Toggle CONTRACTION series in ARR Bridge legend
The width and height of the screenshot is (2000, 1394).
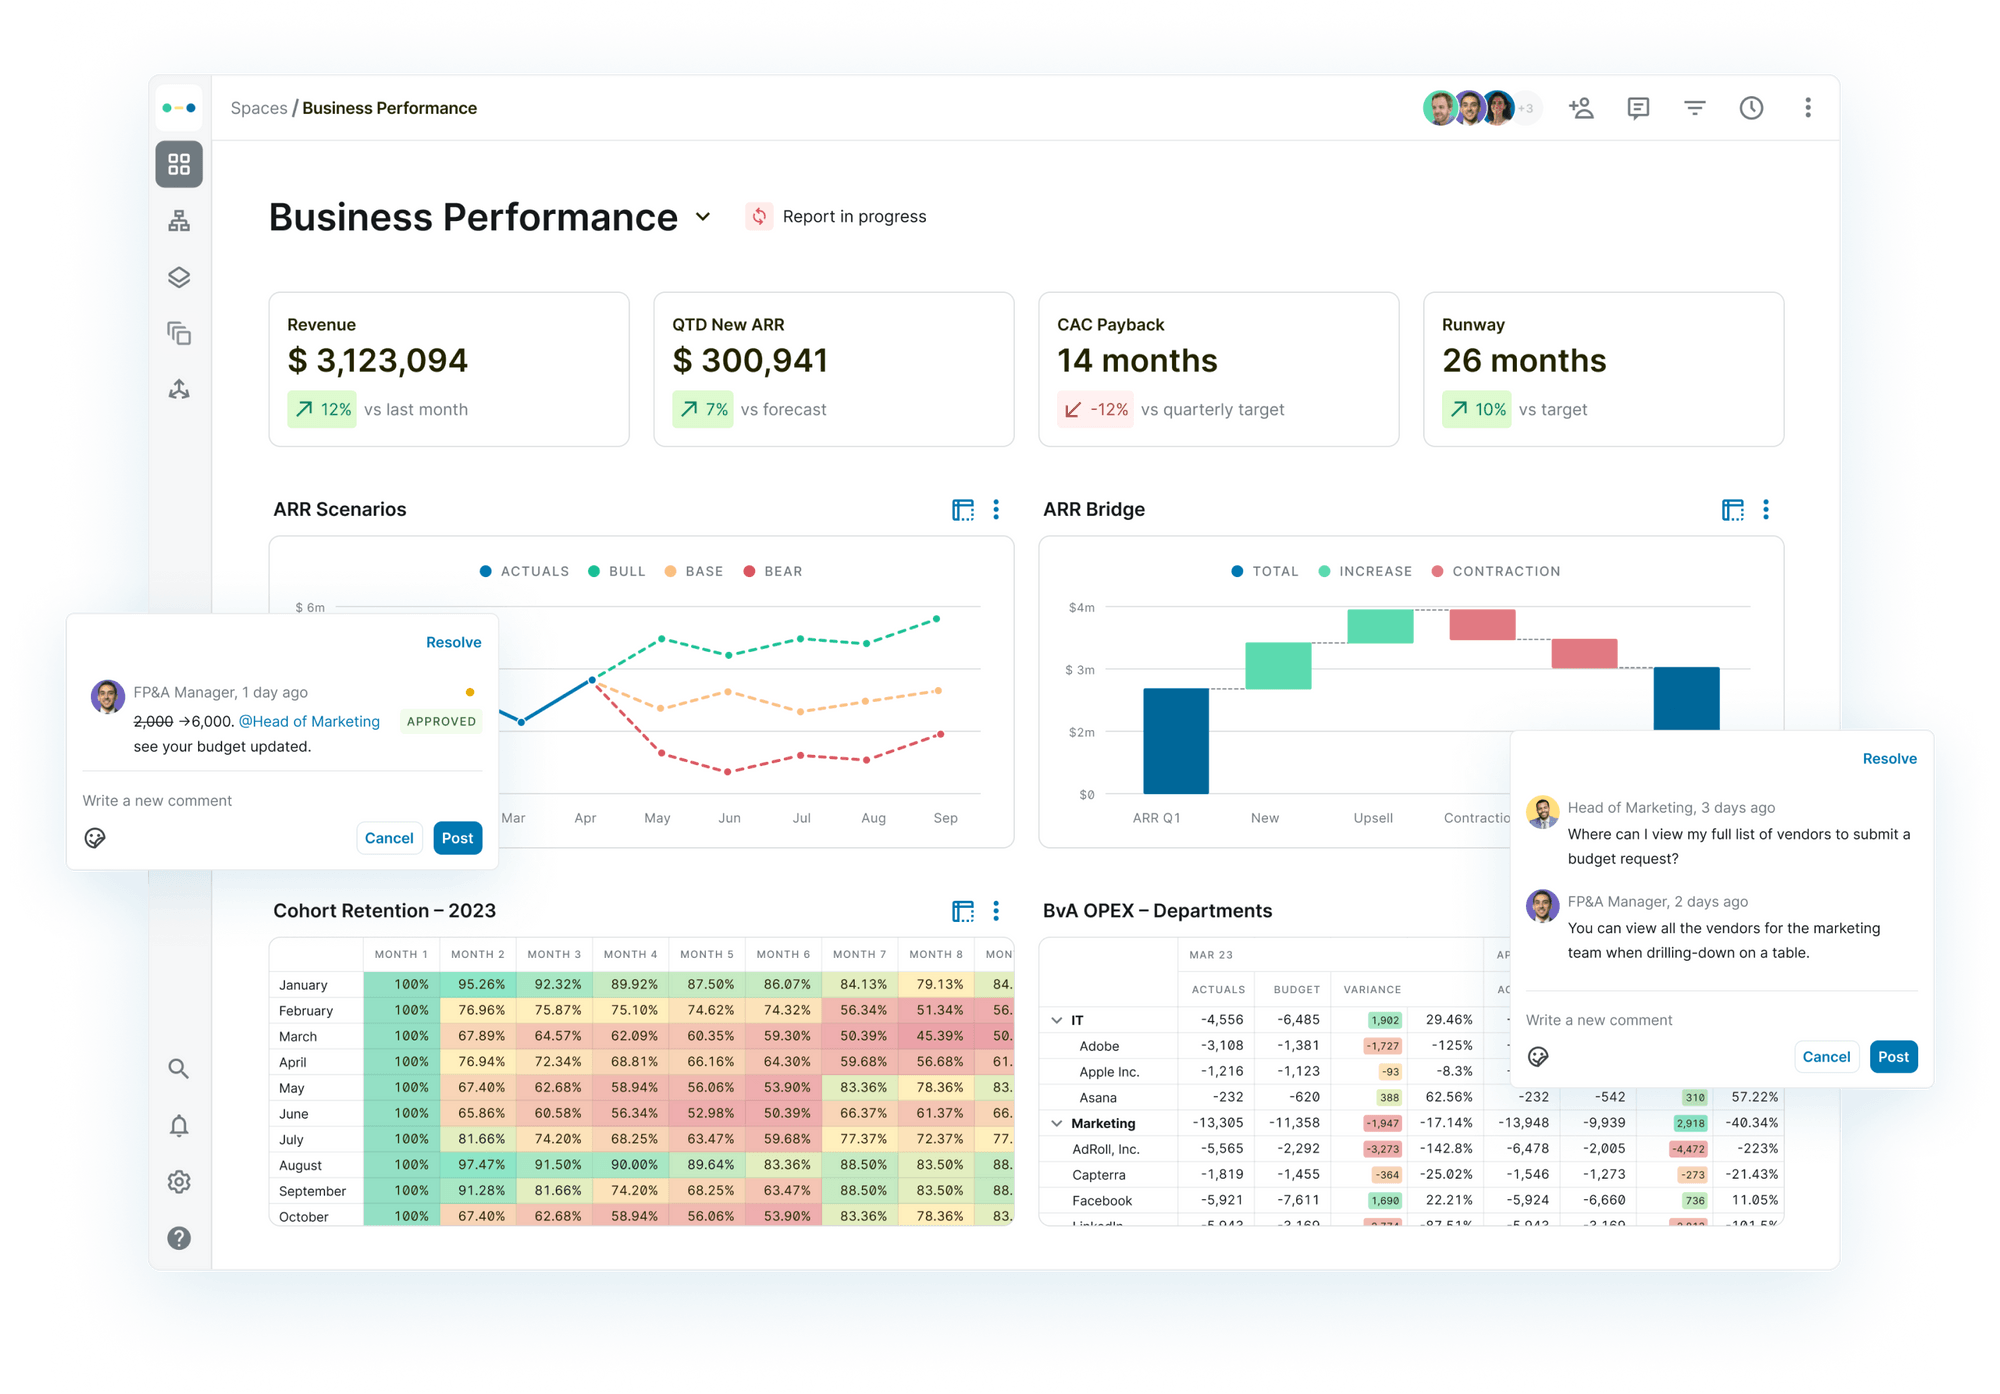1496,571
